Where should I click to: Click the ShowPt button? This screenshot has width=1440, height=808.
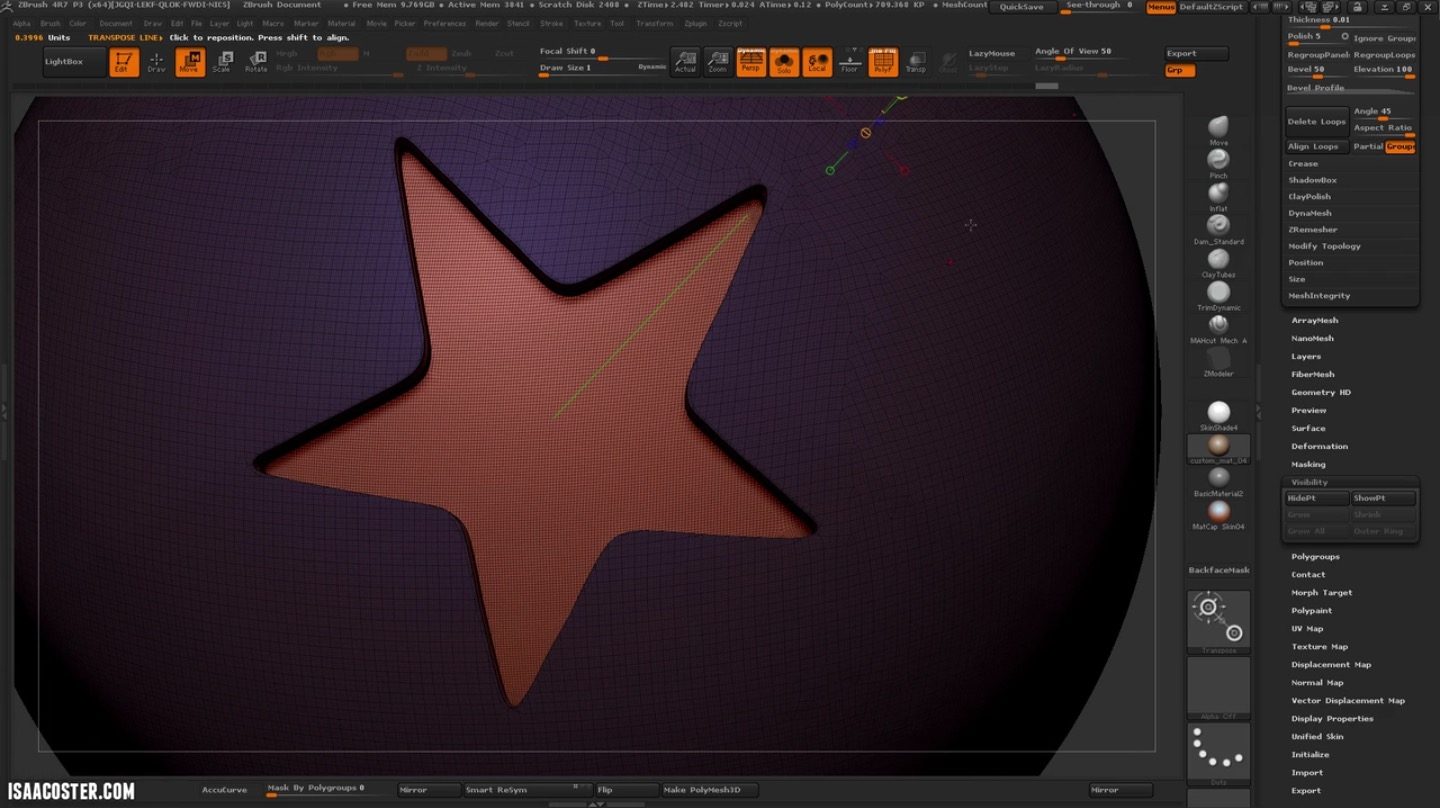click(x=1384, y=498)
